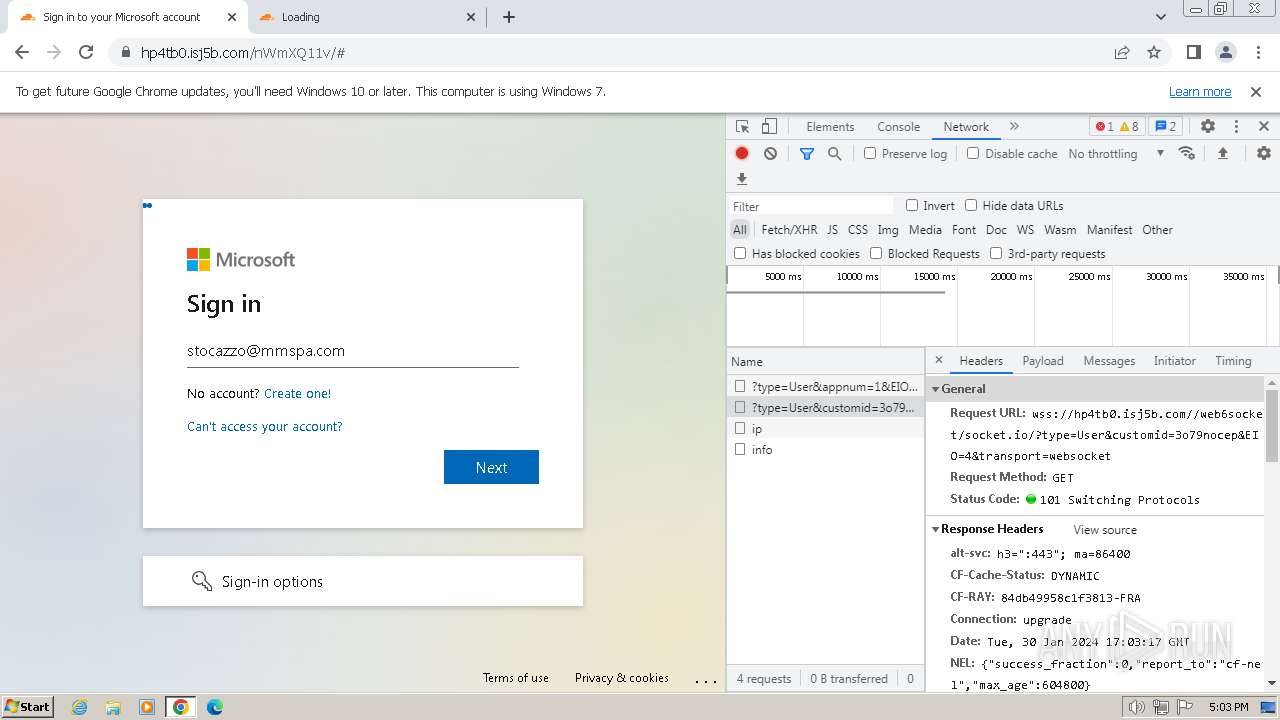Image resolution: width=1280 pixels, height=720 pixels.
Task: Select the inspect element picker icon
Action: [742, 127]
